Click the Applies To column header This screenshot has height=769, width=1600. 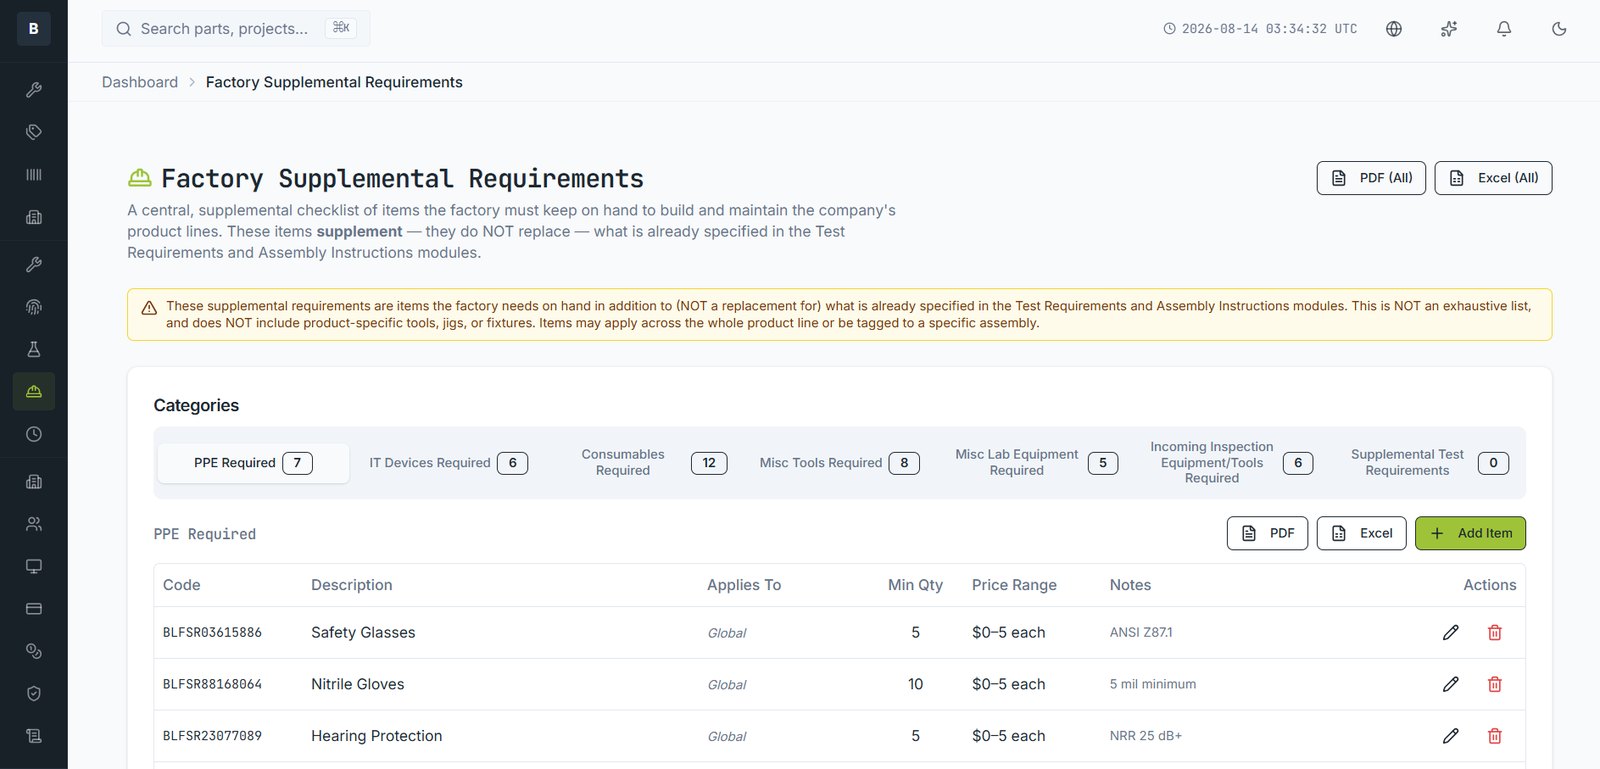pyautogui.click(x=744, y=585)
